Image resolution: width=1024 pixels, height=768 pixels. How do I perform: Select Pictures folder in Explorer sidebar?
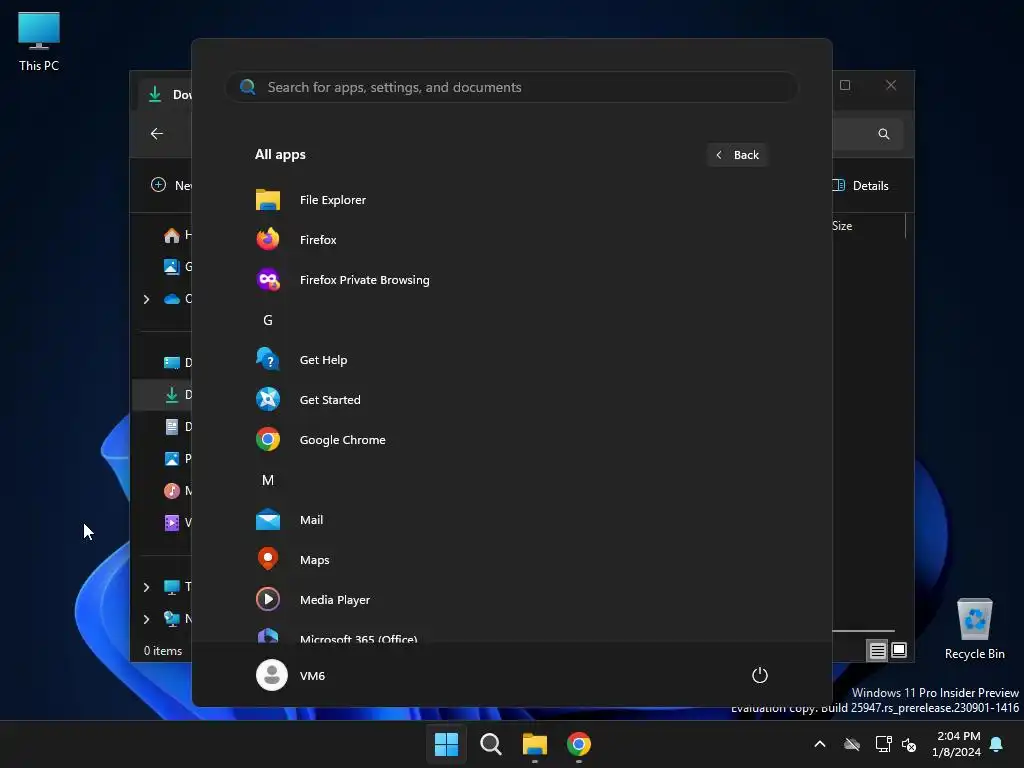[x=176, y=458]
